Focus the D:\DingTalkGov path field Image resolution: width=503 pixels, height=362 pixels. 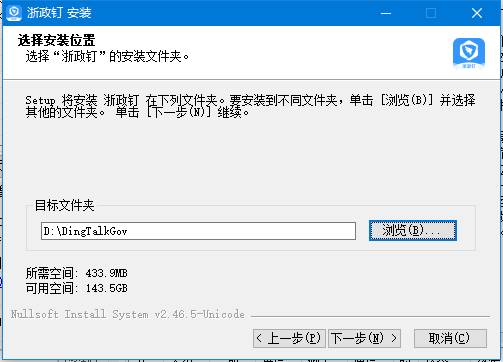[198, 231]
